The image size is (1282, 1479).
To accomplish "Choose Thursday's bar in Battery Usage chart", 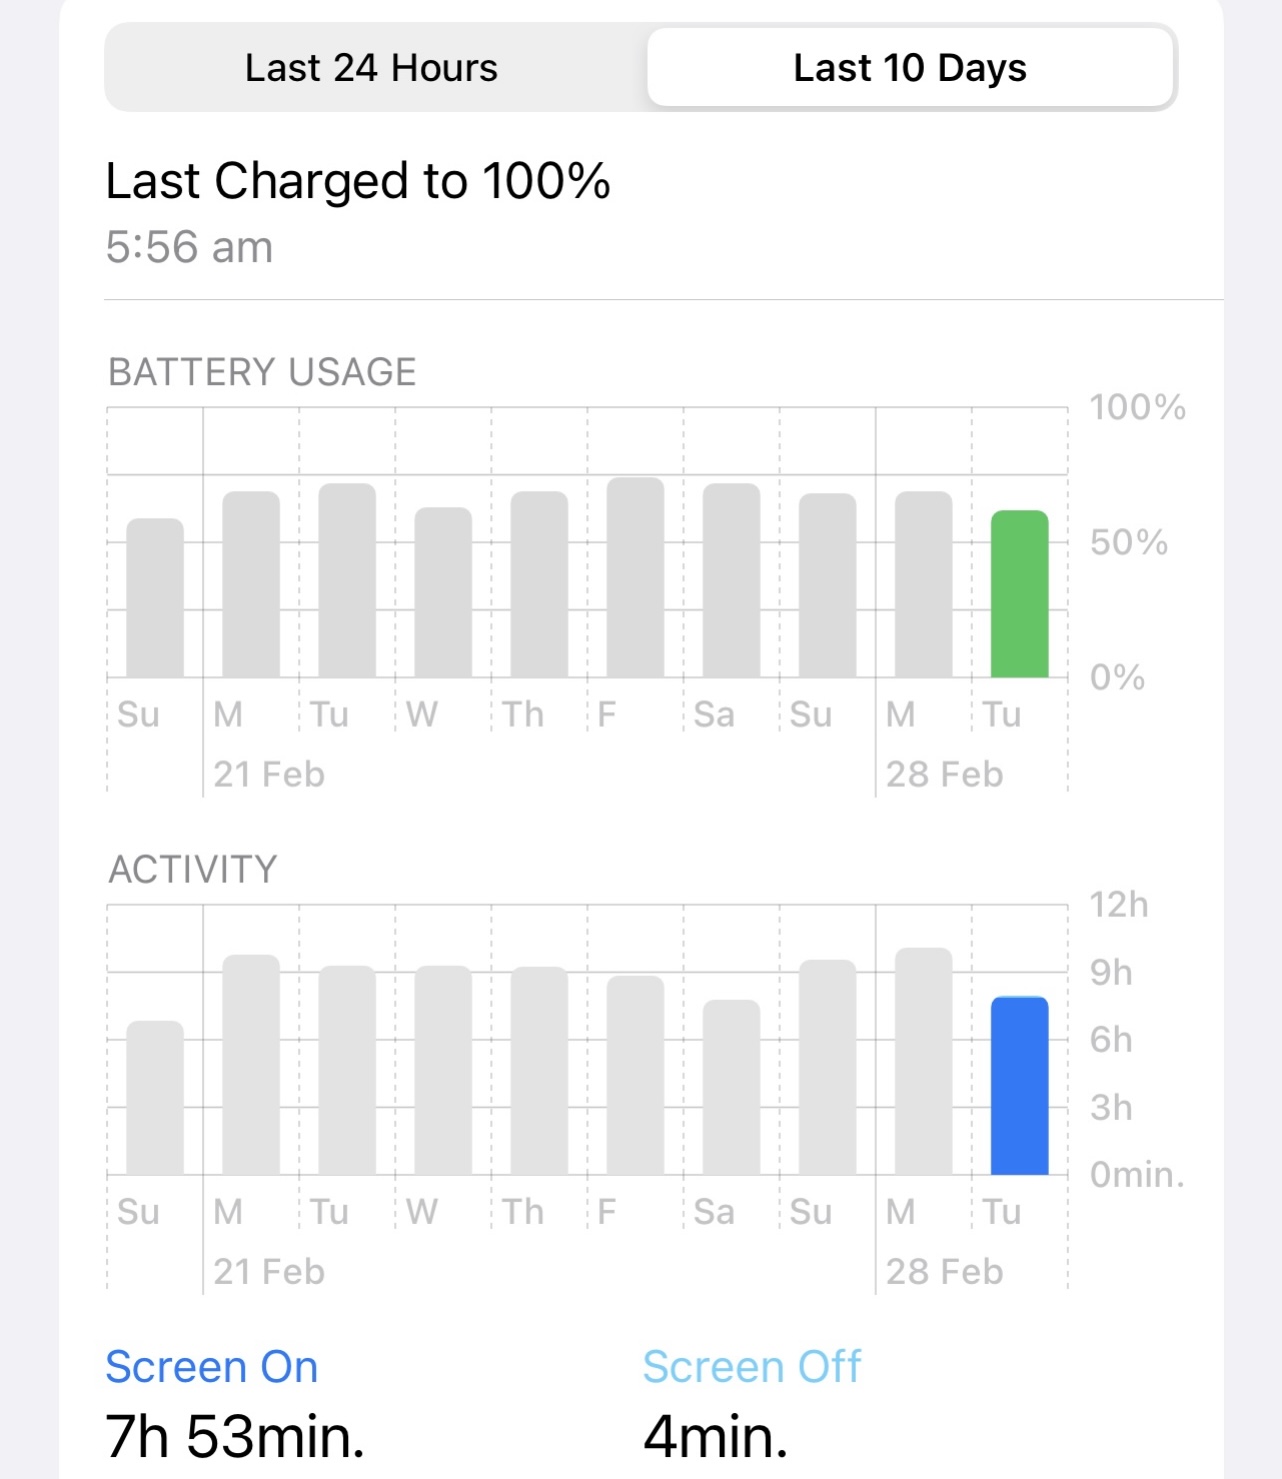I will click(x=539, y=585).
